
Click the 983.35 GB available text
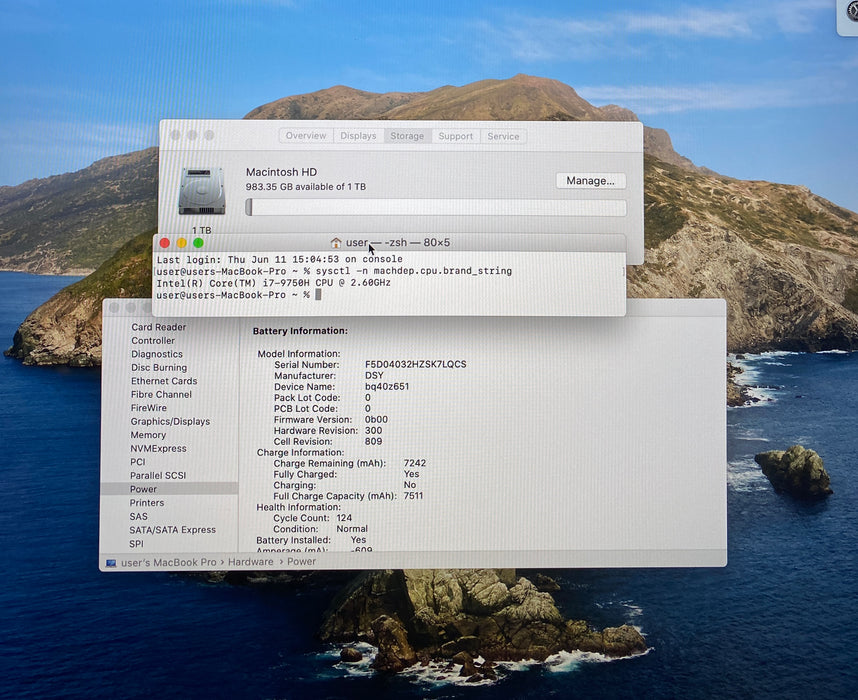pyautogui.click(x=306, y=187)
